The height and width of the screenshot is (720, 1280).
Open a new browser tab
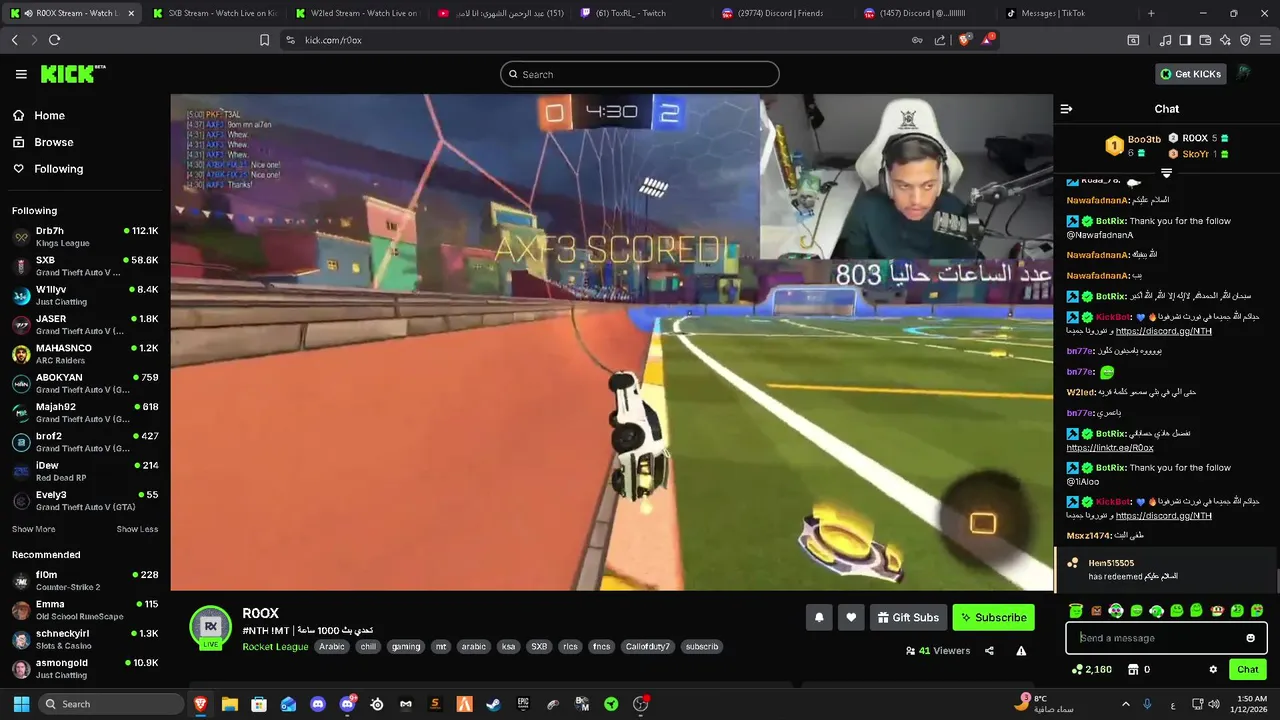pyautogui.click(x=1151, y=13)
